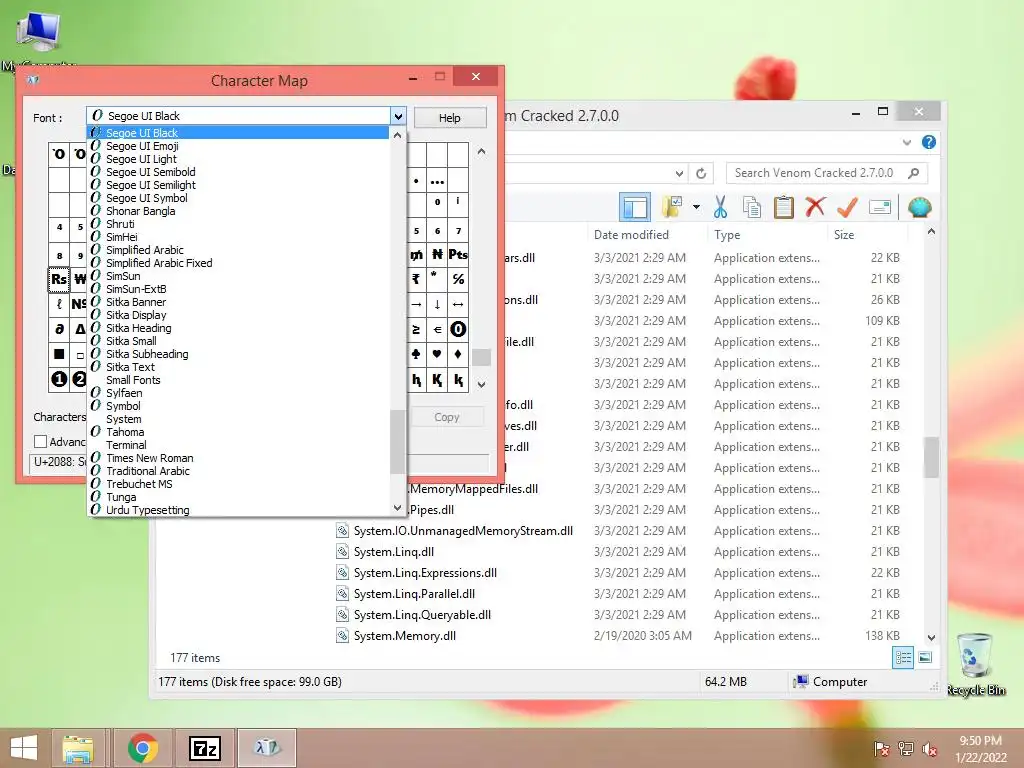Select Small Fonts entry
1024x768 pixels.
[133, 380]
